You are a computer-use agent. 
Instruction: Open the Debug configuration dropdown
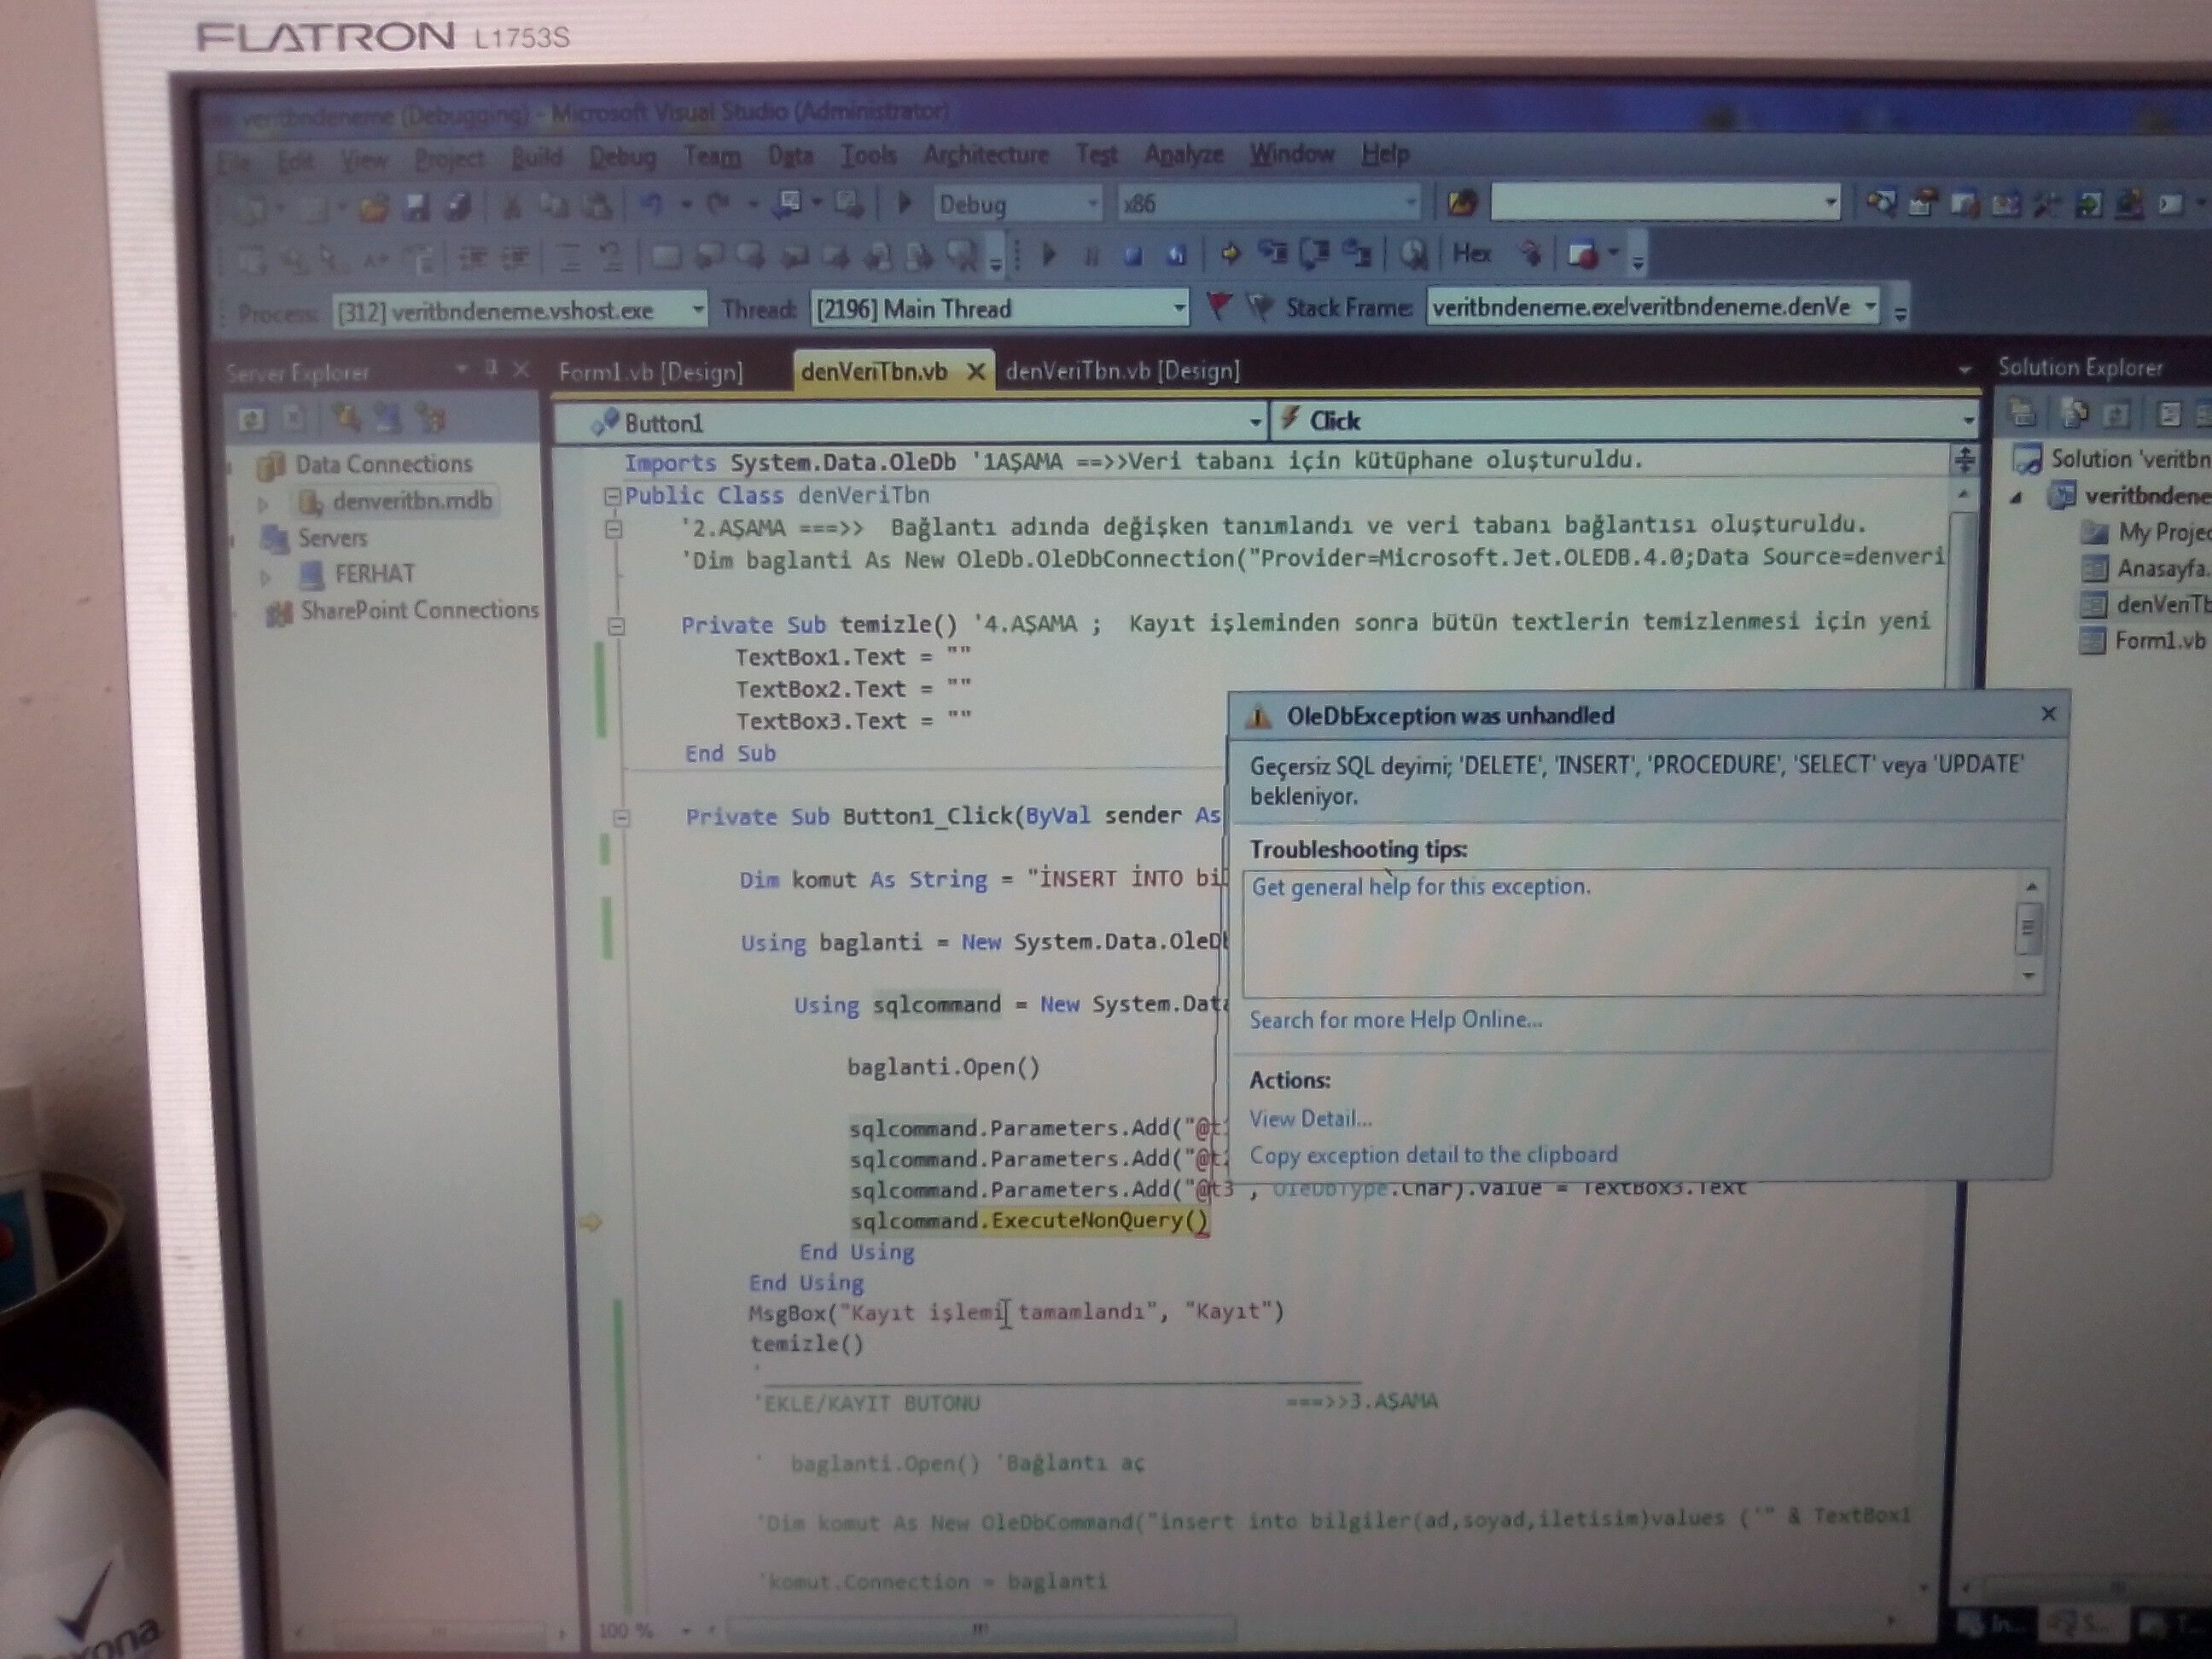1018,204
